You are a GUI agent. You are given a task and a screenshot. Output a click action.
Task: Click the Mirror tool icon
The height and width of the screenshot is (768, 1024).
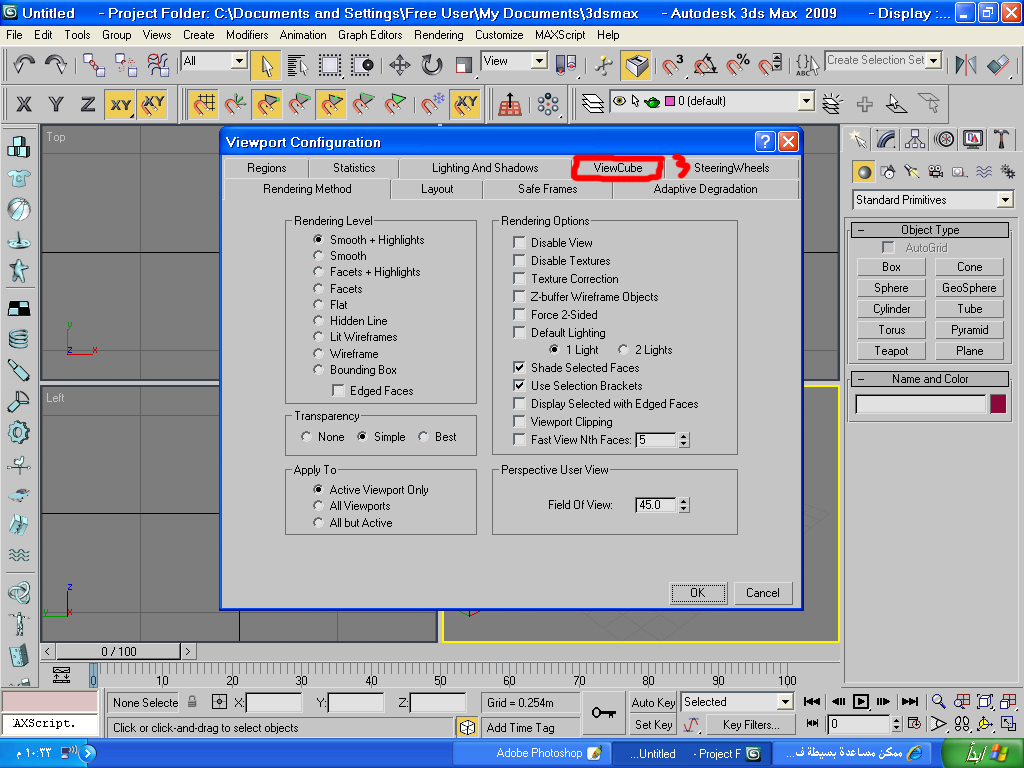point(965,65)
